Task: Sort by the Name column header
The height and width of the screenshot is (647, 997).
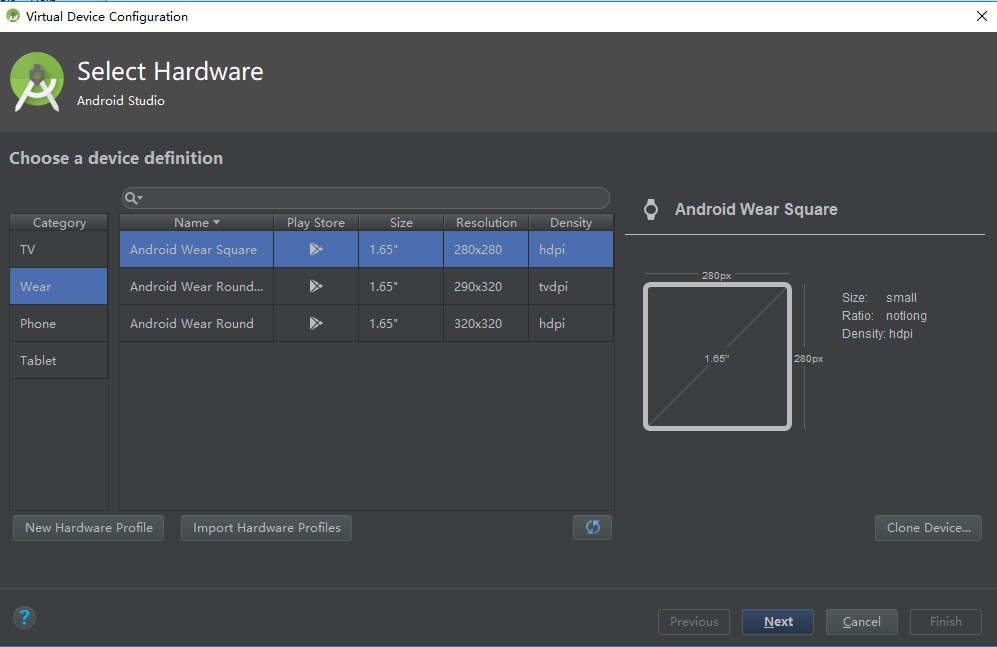Action: pos(196,222)
